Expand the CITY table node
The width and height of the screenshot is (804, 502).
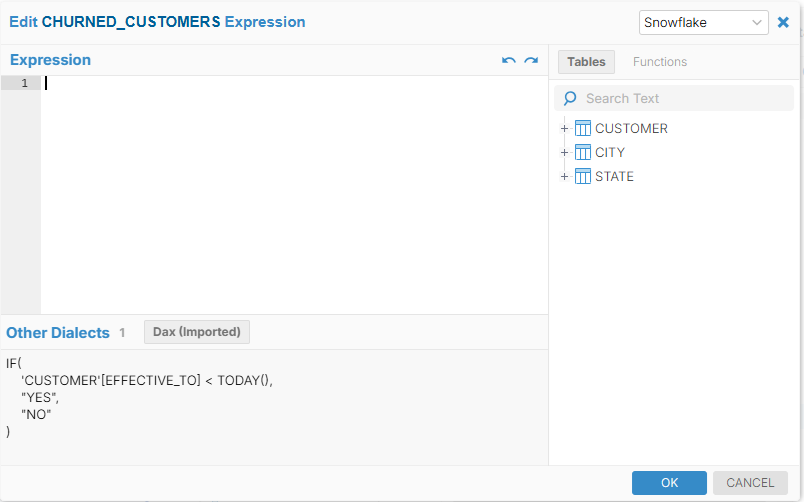click(564, 152)
